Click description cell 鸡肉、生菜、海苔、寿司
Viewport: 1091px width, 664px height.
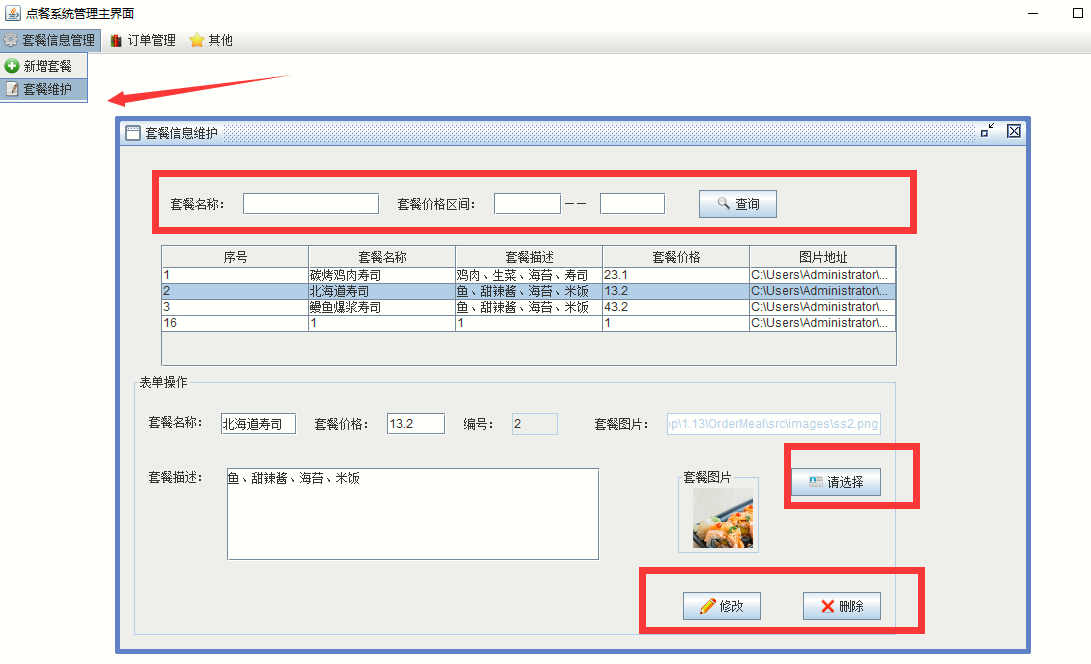coord(529,275)
